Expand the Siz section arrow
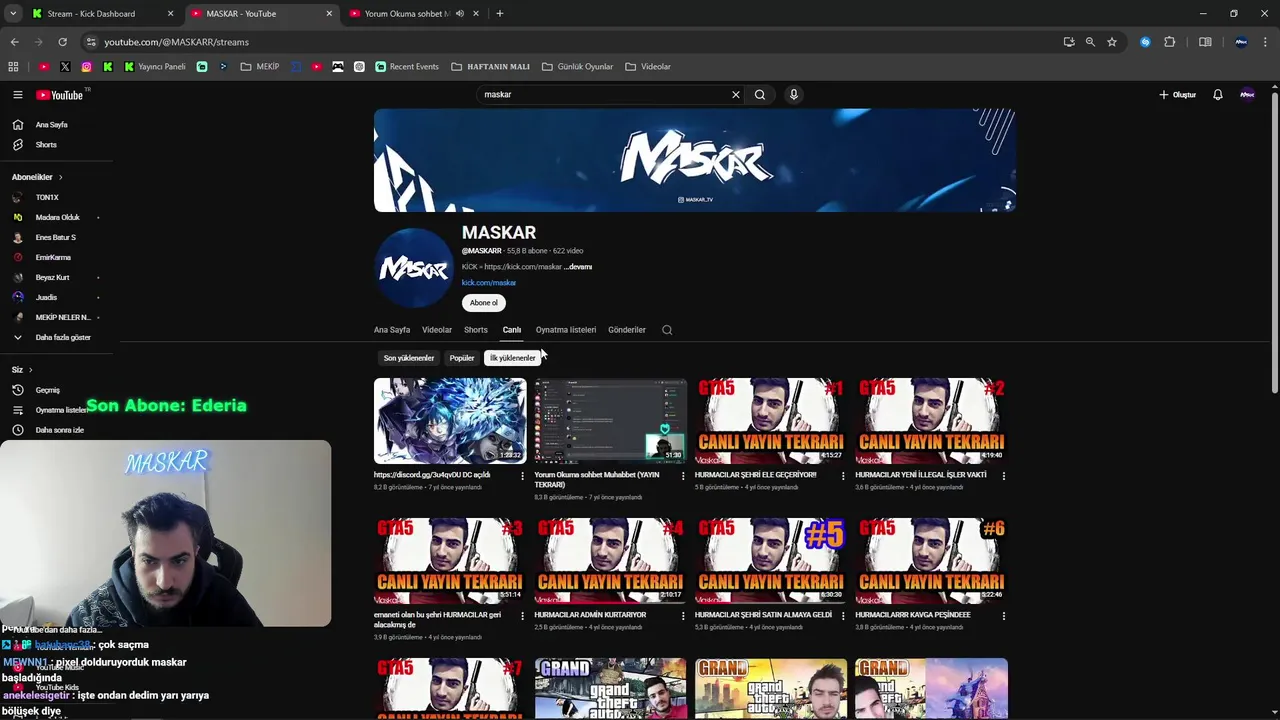Viewport: 1280px width, 720px height. (30, 370)
